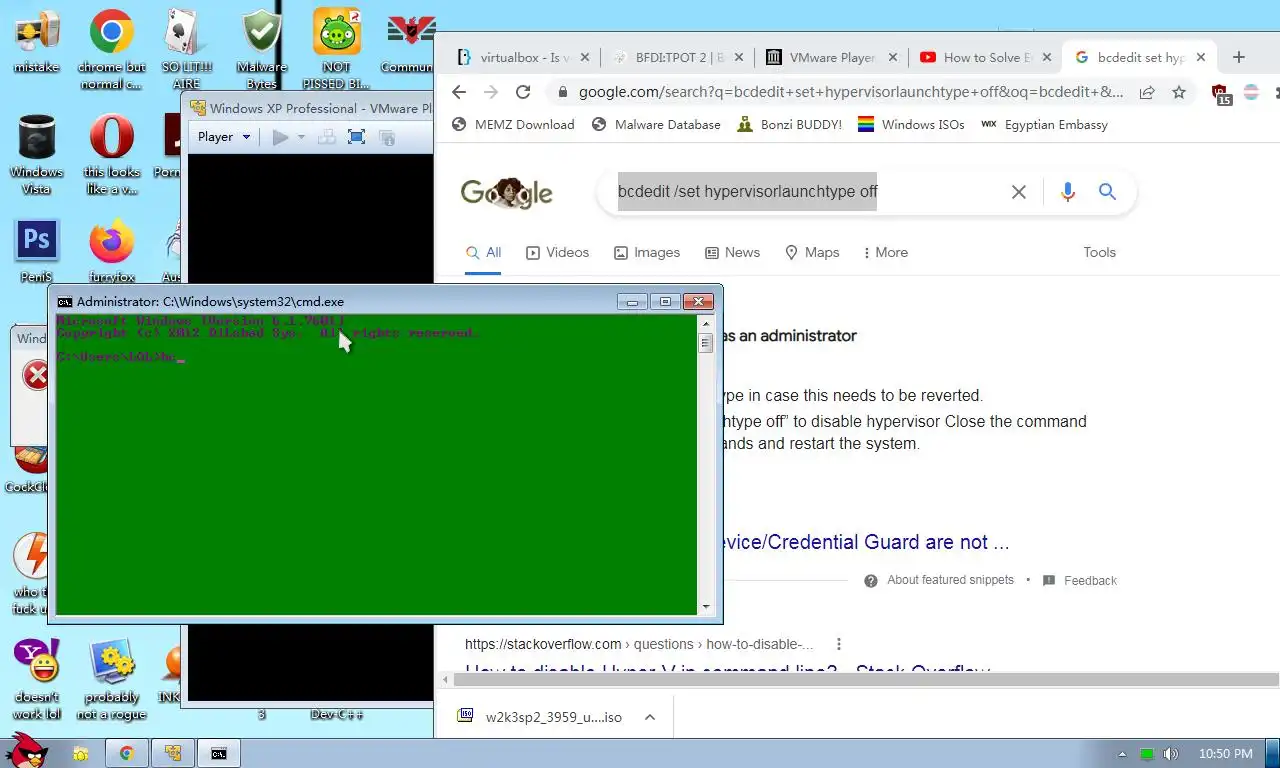The width and height of the screenshot is (1280, 768).
Task: Open the 'mistake' desktop icon
Action: 36,40
